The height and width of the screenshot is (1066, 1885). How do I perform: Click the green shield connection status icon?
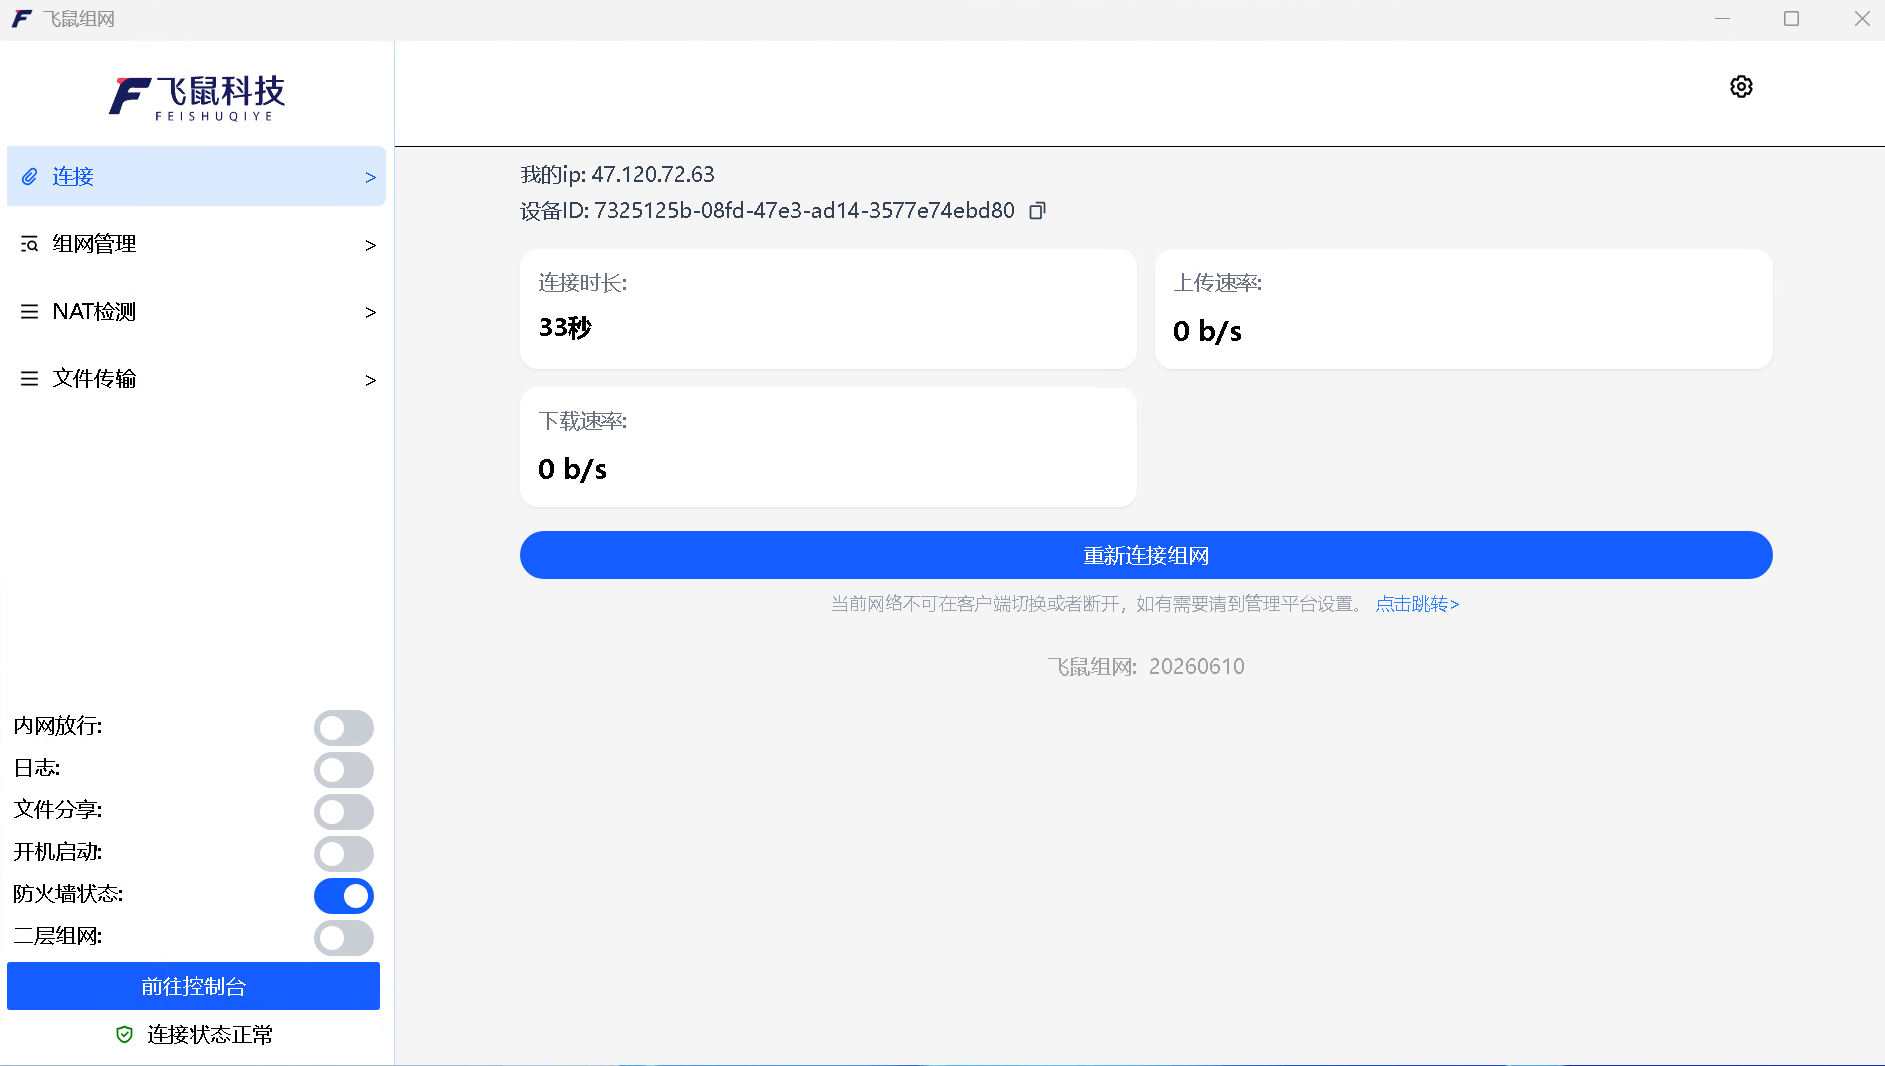pos(125,1035)
